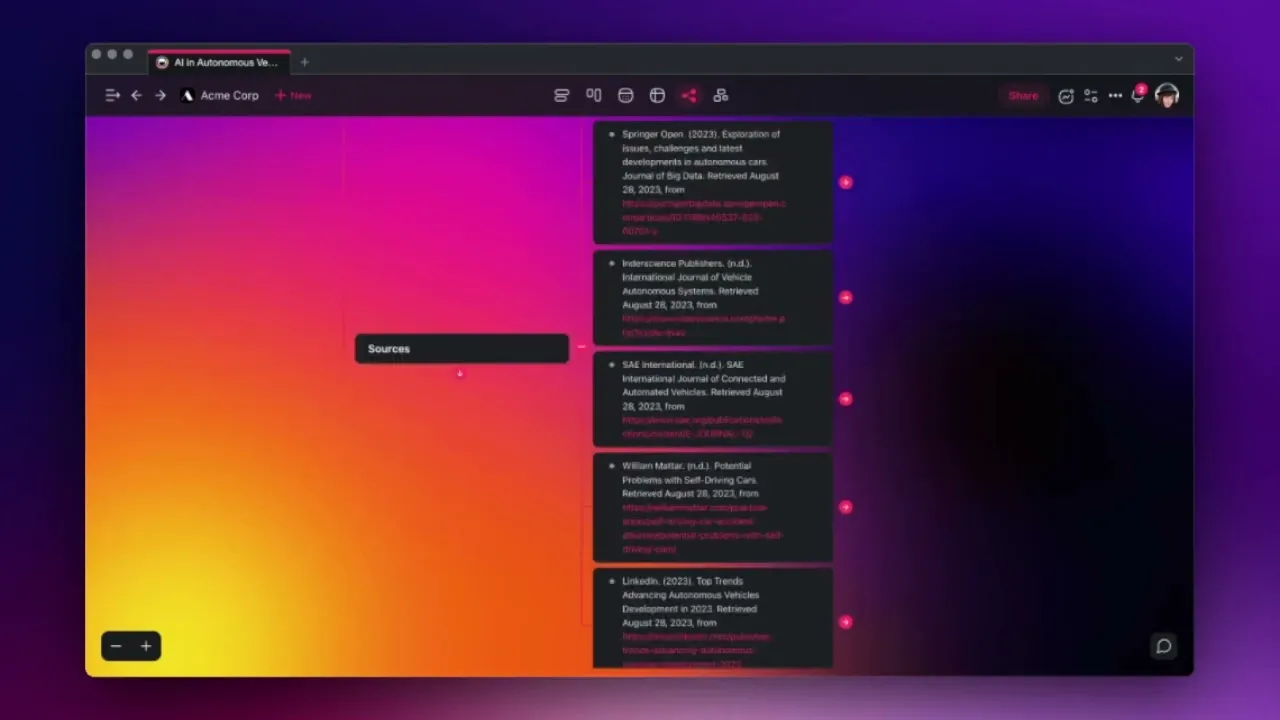This screenshot has width=1280, height=720.
Task: Expand the LinkedIn source node
Action: pos(846,622)
